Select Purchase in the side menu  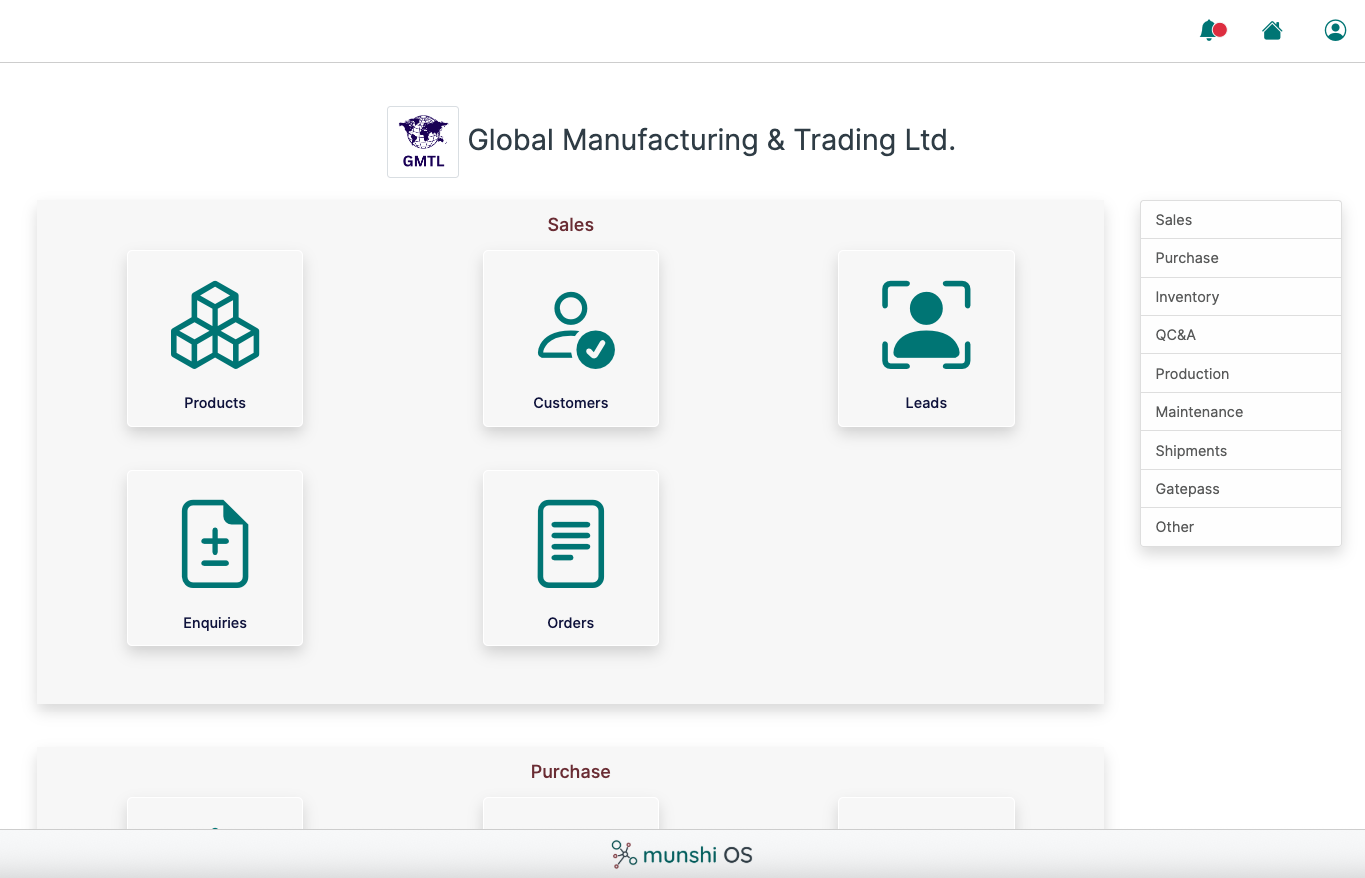(1240, 258)
